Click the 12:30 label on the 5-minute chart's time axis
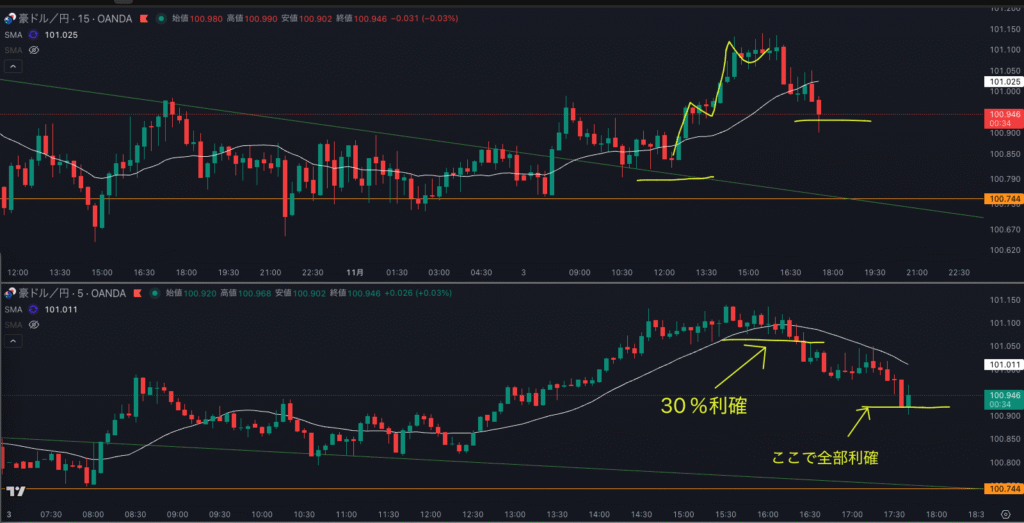The width and height of the screenshot is (1024, 523). tap(473, 514)
